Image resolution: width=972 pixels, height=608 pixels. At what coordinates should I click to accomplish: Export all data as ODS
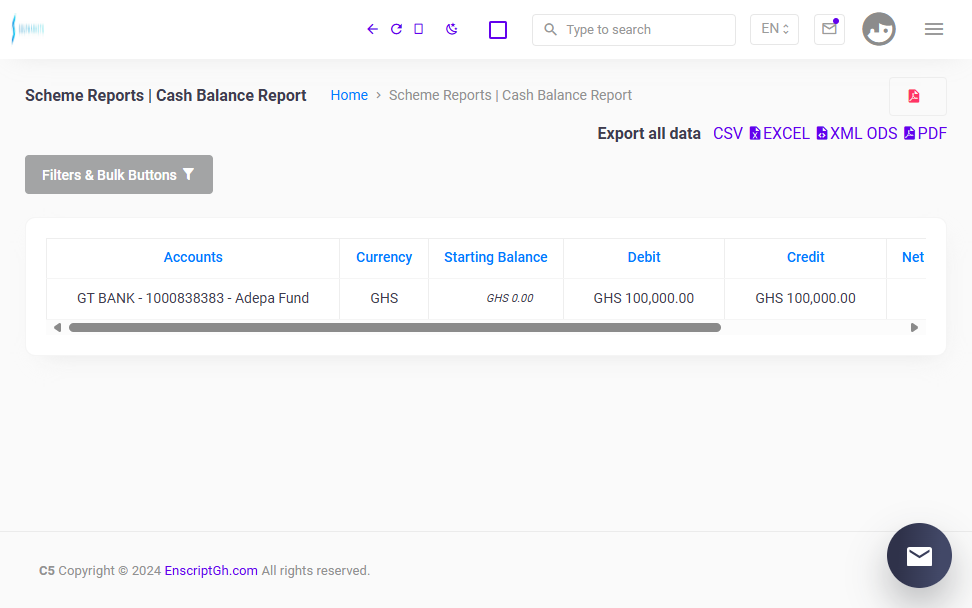pyautogui.click(x=882, y=133)
